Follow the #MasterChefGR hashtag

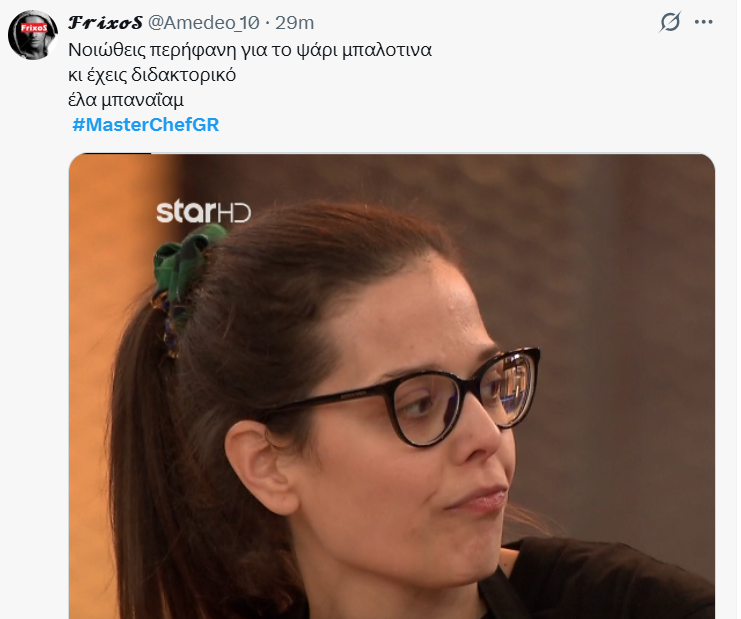[146, 125]
